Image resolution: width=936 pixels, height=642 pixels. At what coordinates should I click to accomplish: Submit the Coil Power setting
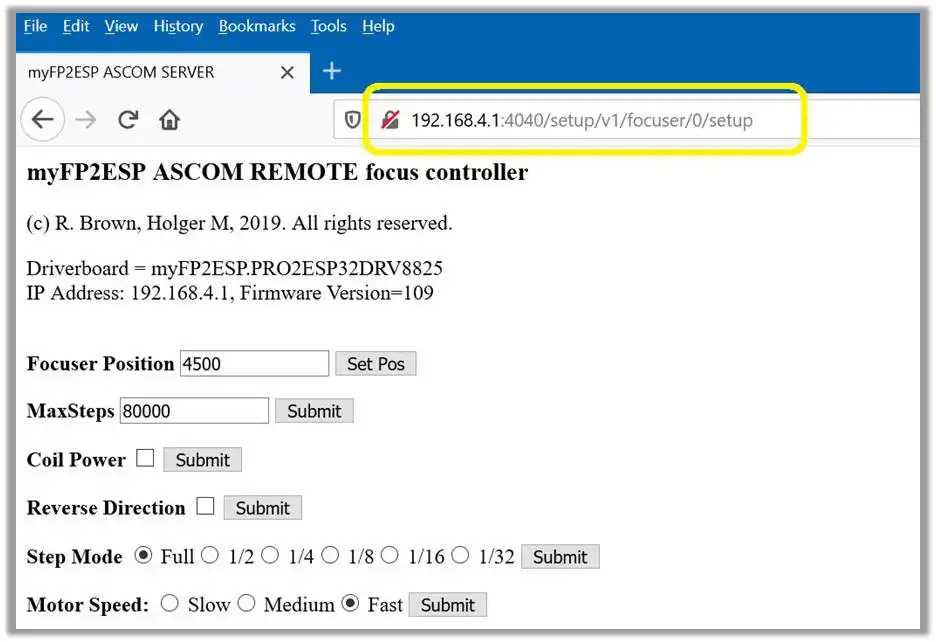pos(202,460)
